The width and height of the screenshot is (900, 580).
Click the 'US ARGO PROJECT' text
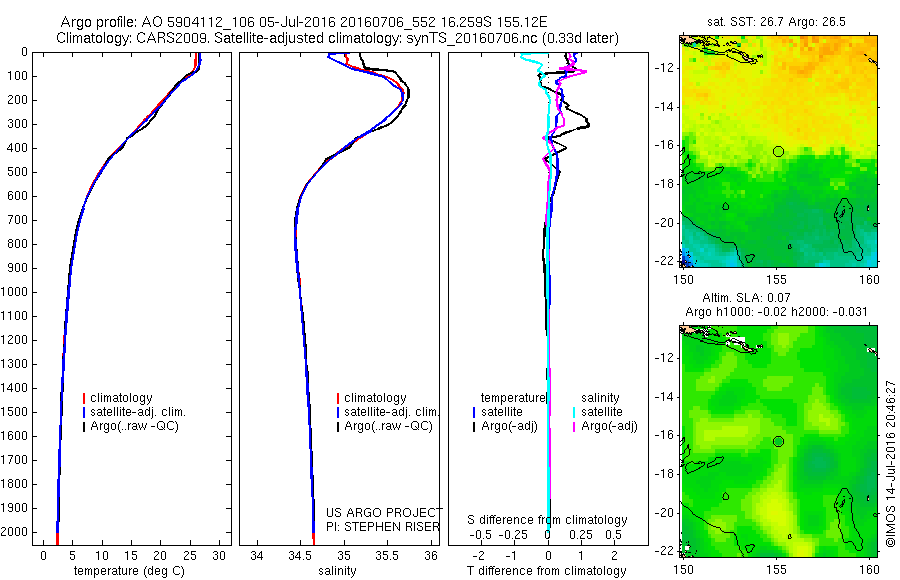coord(384,512)
